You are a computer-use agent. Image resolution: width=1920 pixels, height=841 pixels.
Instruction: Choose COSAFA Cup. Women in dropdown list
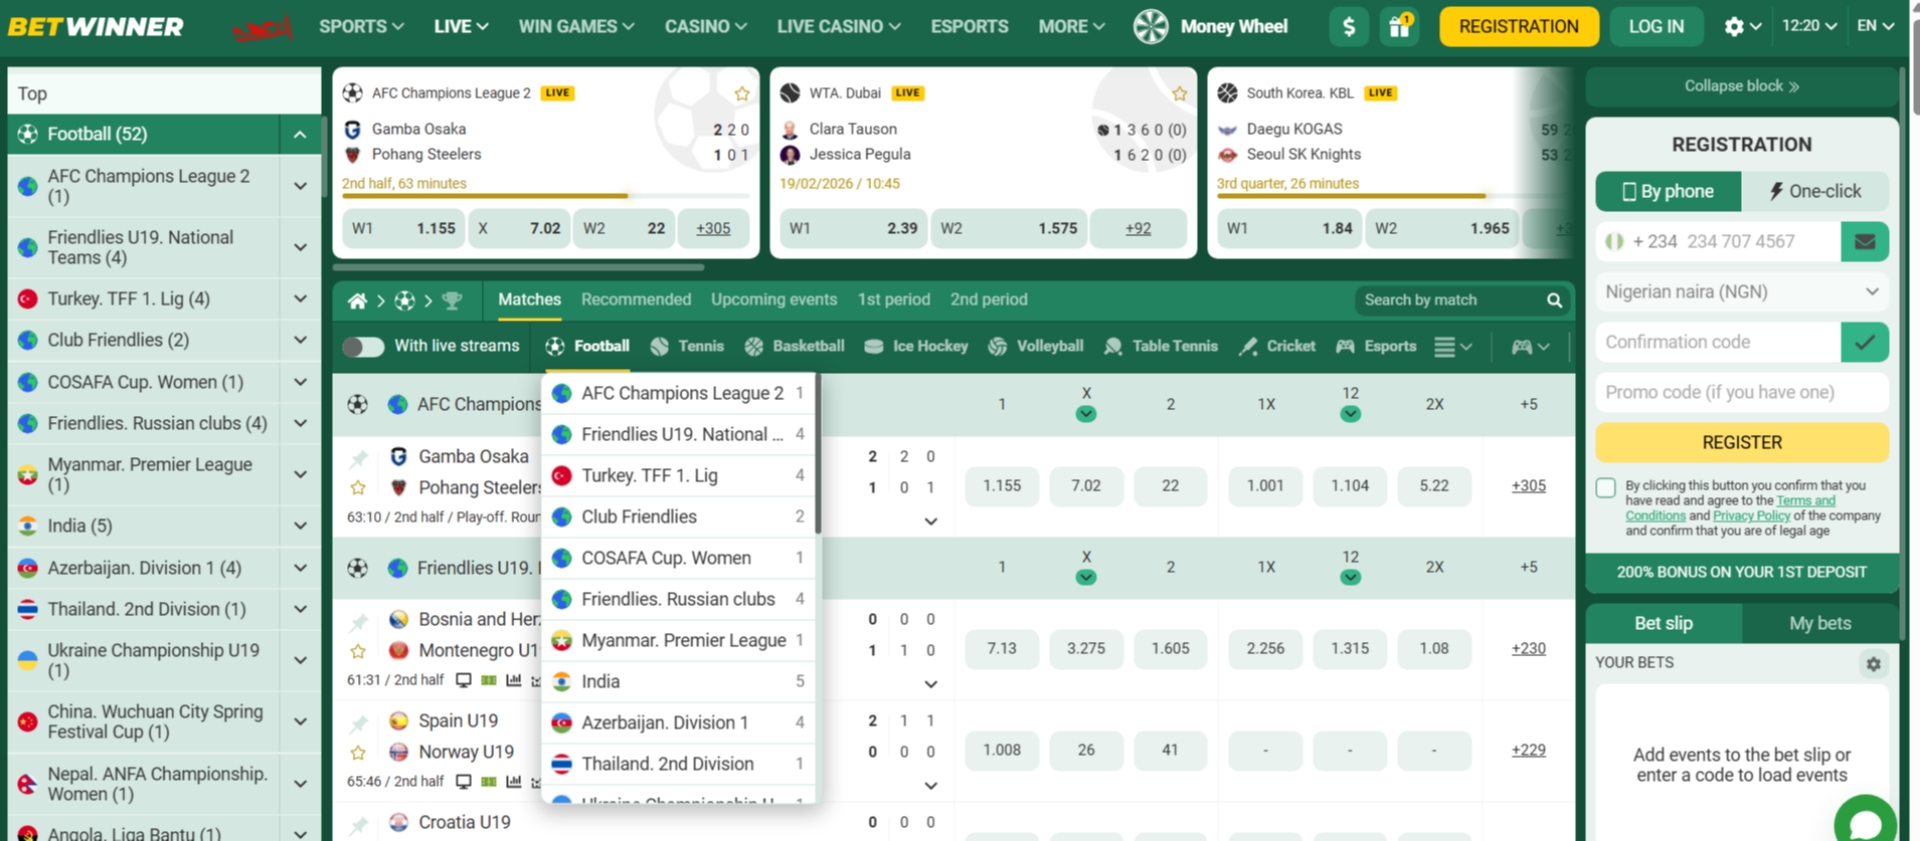(679, 558)
